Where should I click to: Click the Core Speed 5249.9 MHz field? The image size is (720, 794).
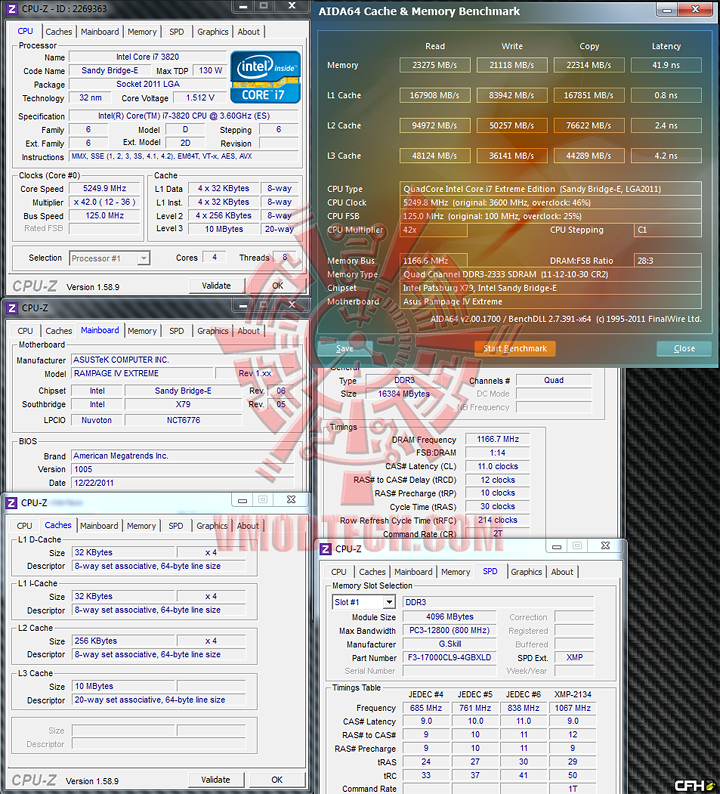pyautogui.click(x=104, y=188)
